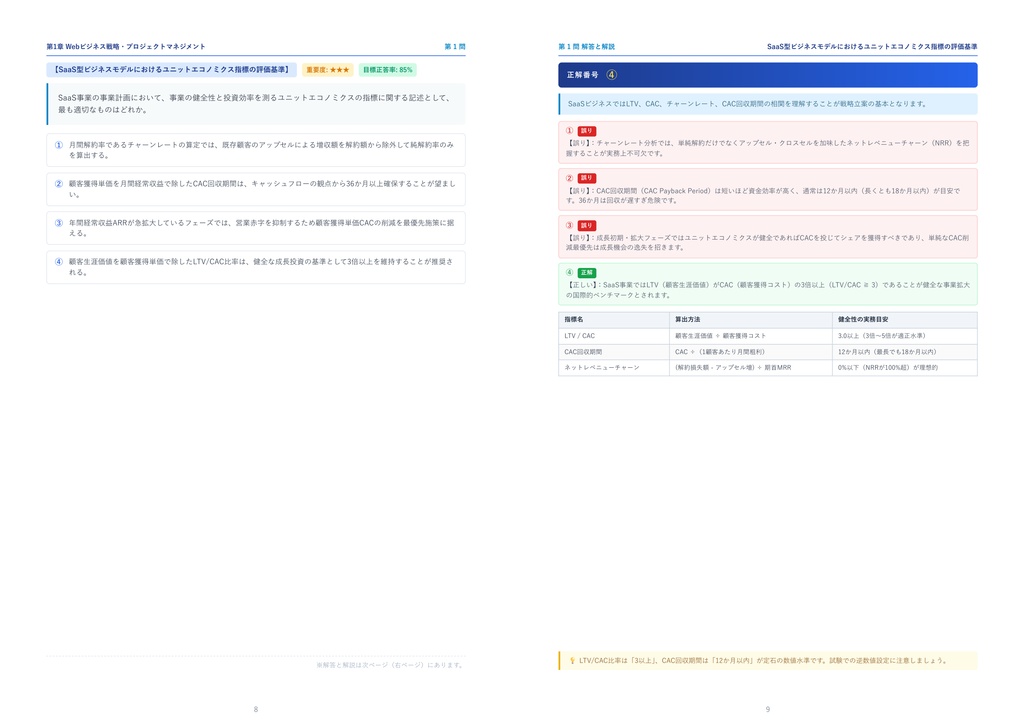Select the option text about 月間解約率であるチャーンレート

coord(261,150)
